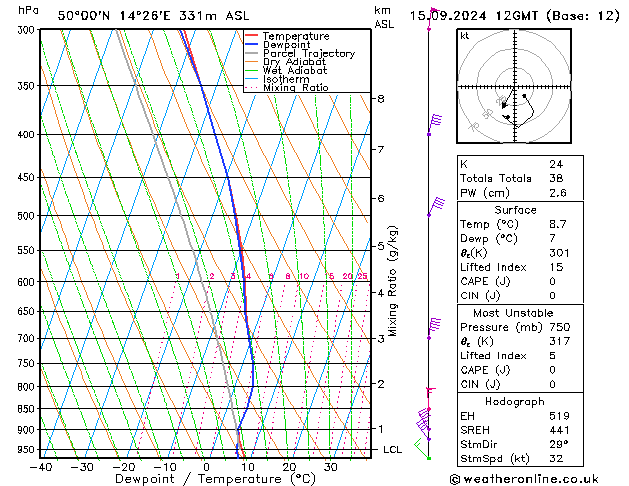
Task: Click the Surface section header
Action: point(515,211)
